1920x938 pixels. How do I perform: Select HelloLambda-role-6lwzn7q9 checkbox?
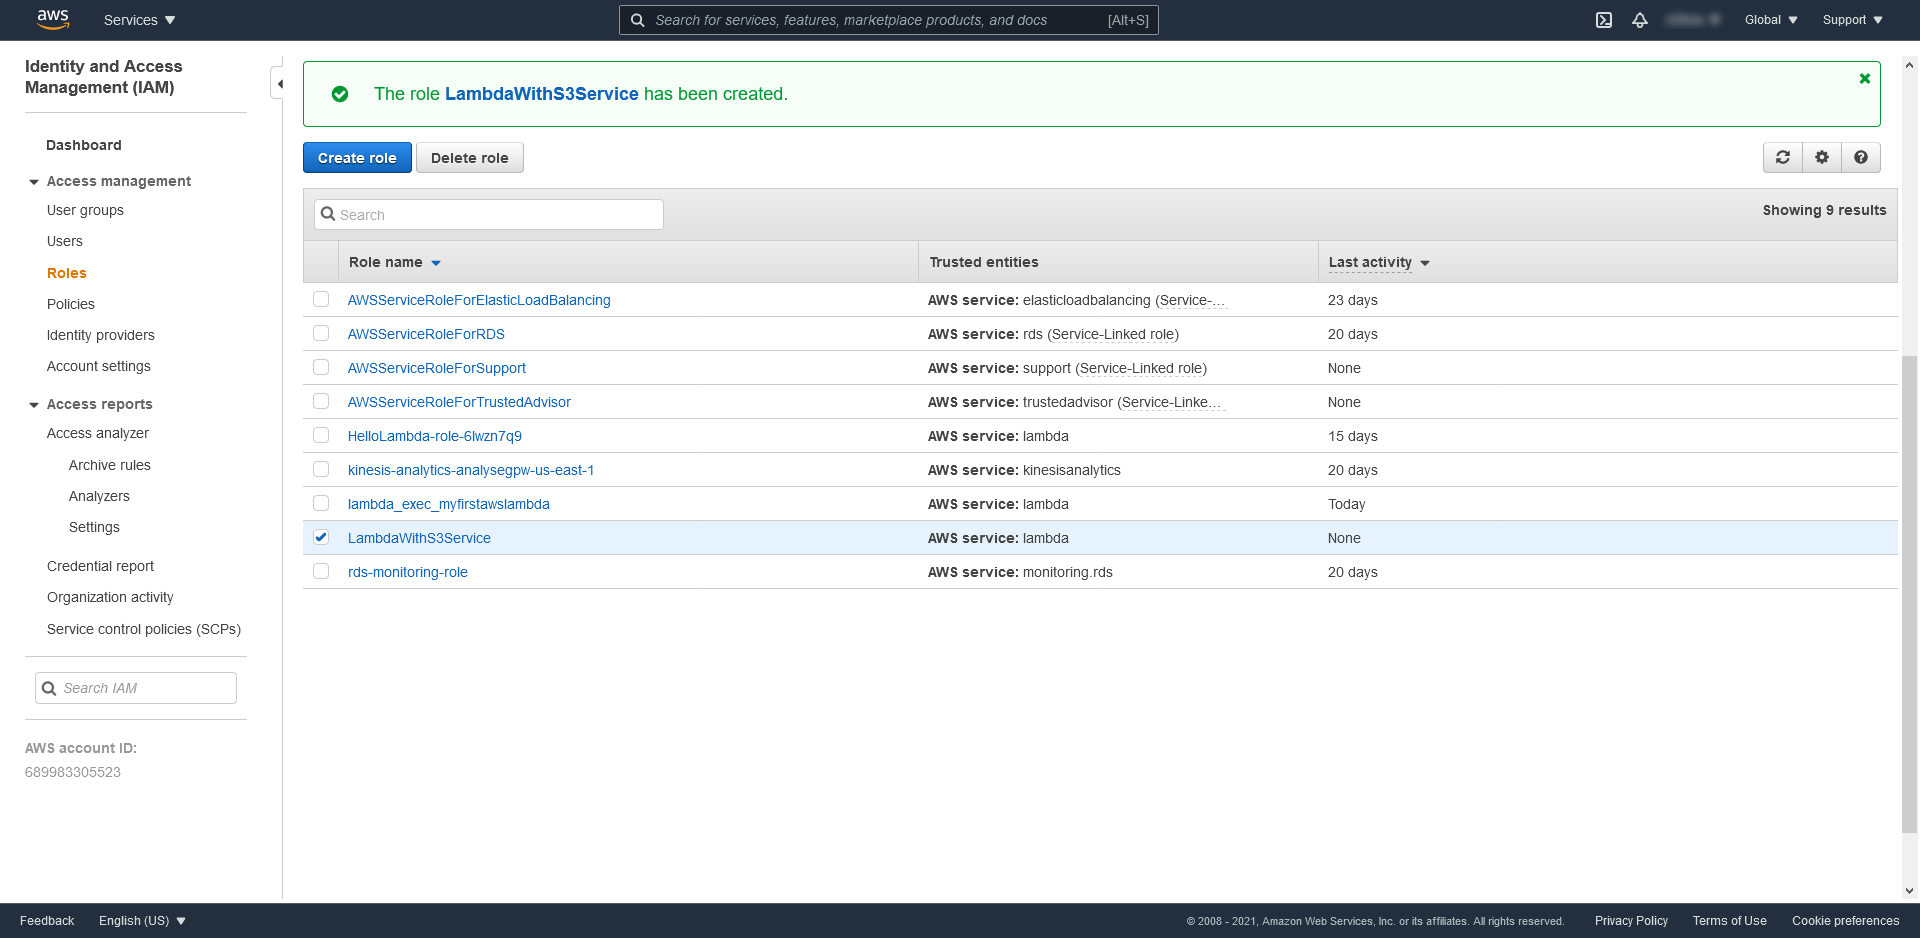point(321,435)
